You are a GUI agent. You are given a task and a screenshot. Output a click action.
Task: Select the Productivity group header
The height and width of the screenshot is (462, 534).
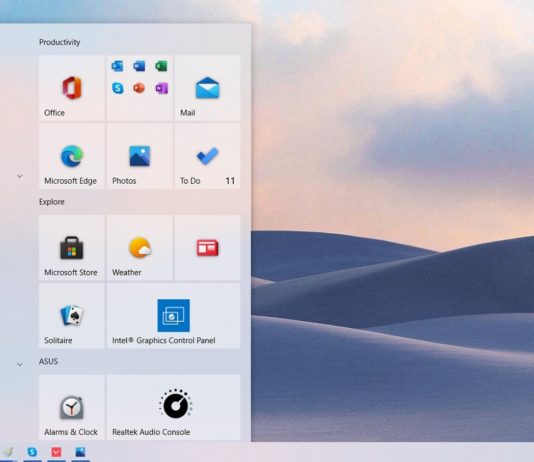pyautogui.click(x=60, y=42)
